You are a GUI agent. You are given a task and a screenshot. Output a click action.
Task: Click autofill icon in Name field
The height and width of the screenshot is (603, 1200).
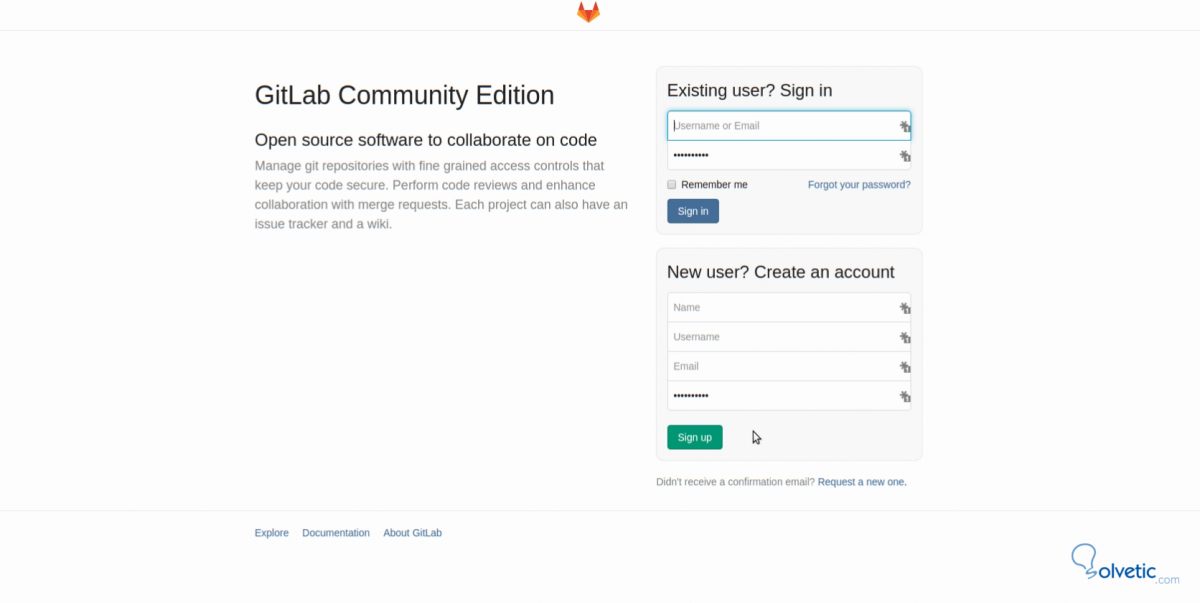(x=904, y=308)
